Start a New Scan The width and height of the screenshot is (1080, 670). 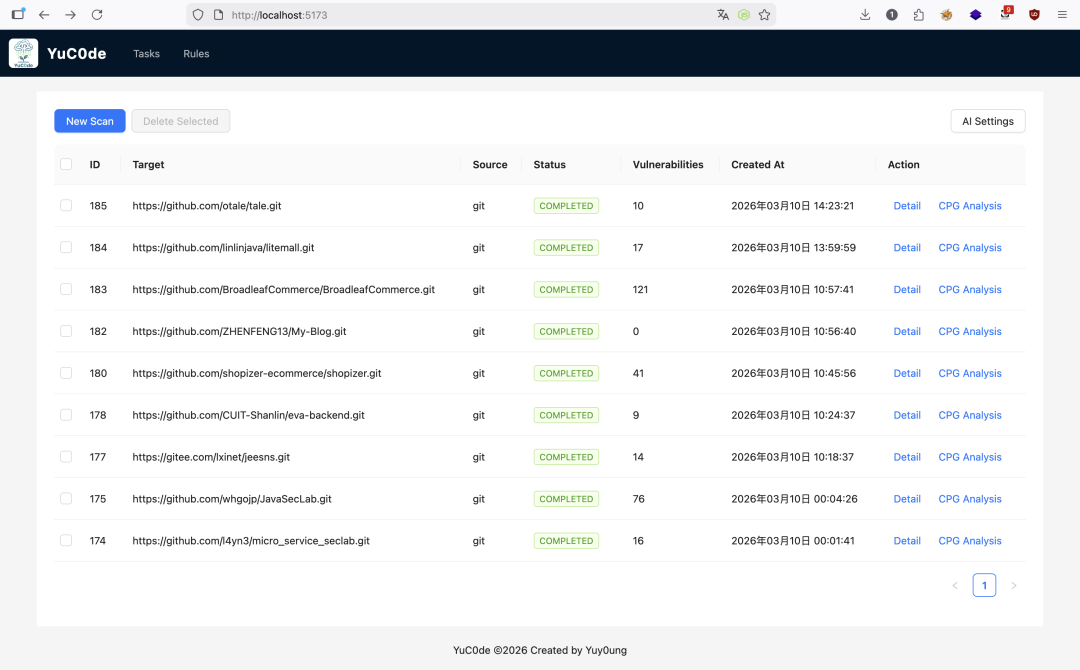click(90, 121)
